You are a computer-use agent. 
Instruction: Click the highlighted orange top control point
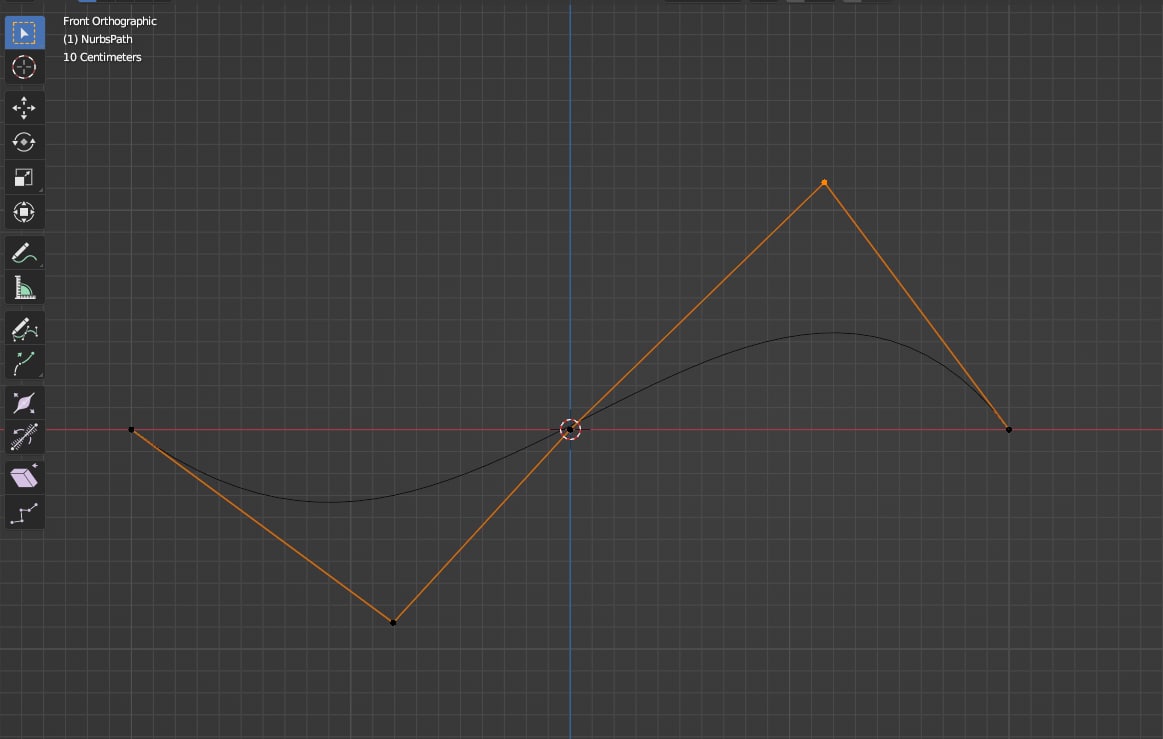click(x=824, y=182)
